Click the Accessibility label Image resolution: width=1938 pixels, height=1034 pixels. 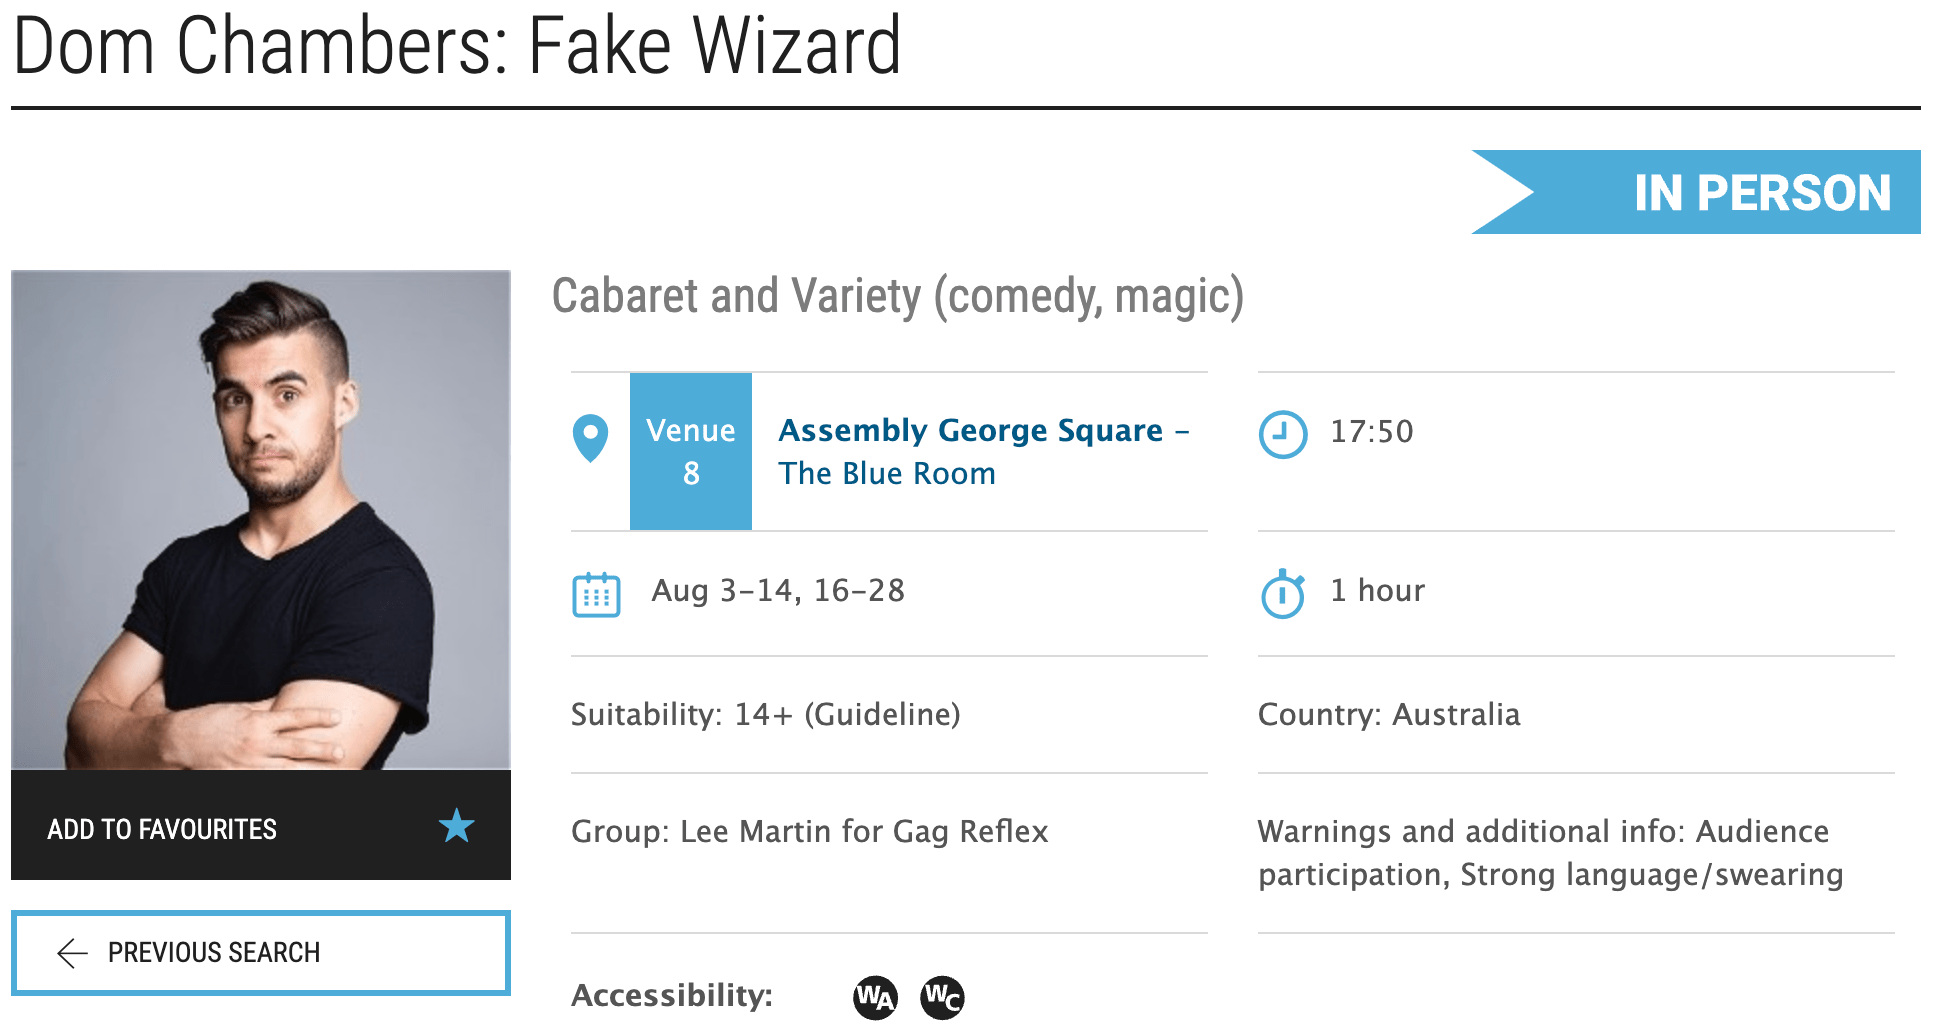click(672, 996)
